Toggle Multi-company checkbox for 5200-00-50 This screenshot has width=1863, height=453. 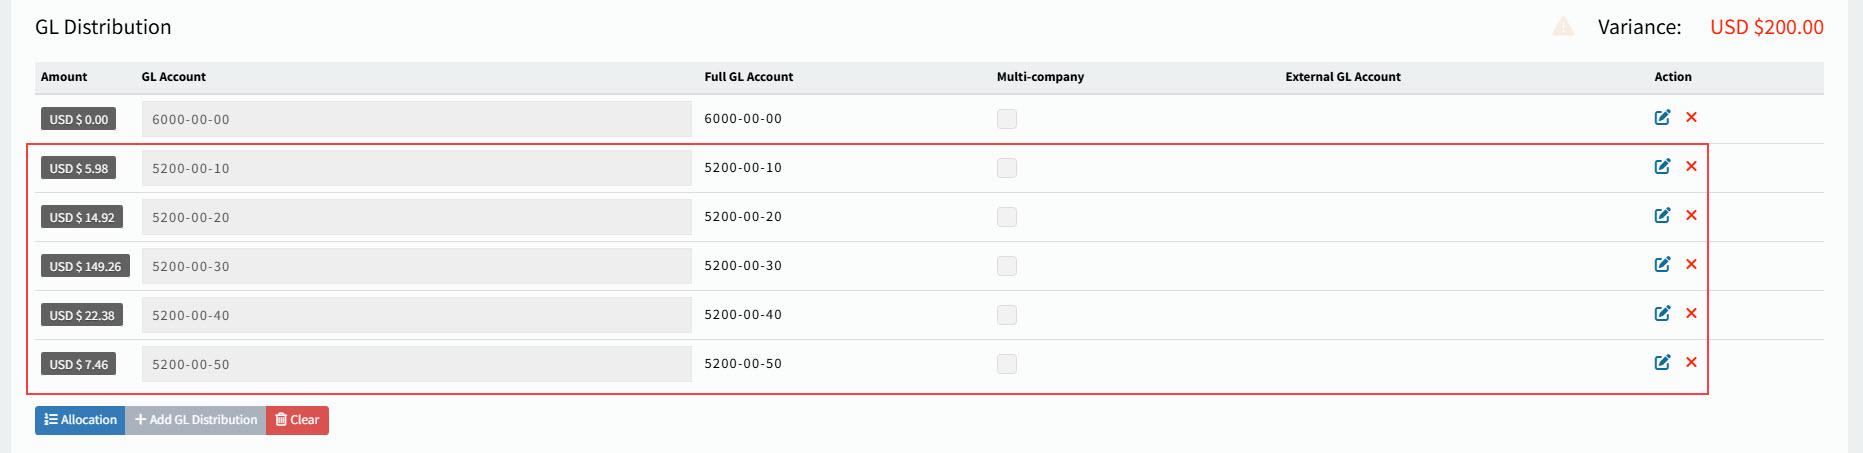(1007, 364)
